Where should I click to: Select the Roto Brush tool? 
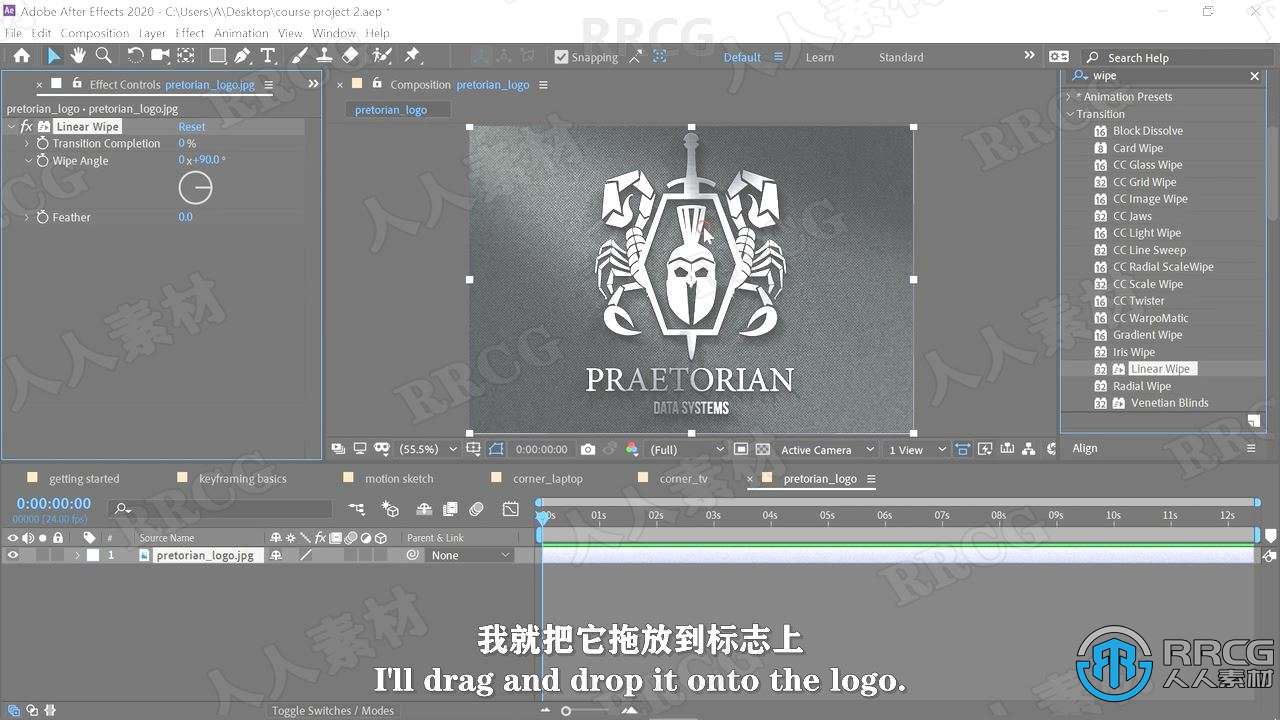point(381,56)
